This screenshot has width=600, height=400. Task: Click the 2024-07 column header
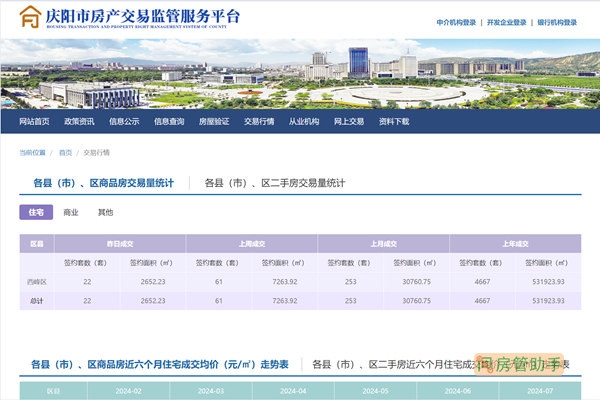pos(540,391)
